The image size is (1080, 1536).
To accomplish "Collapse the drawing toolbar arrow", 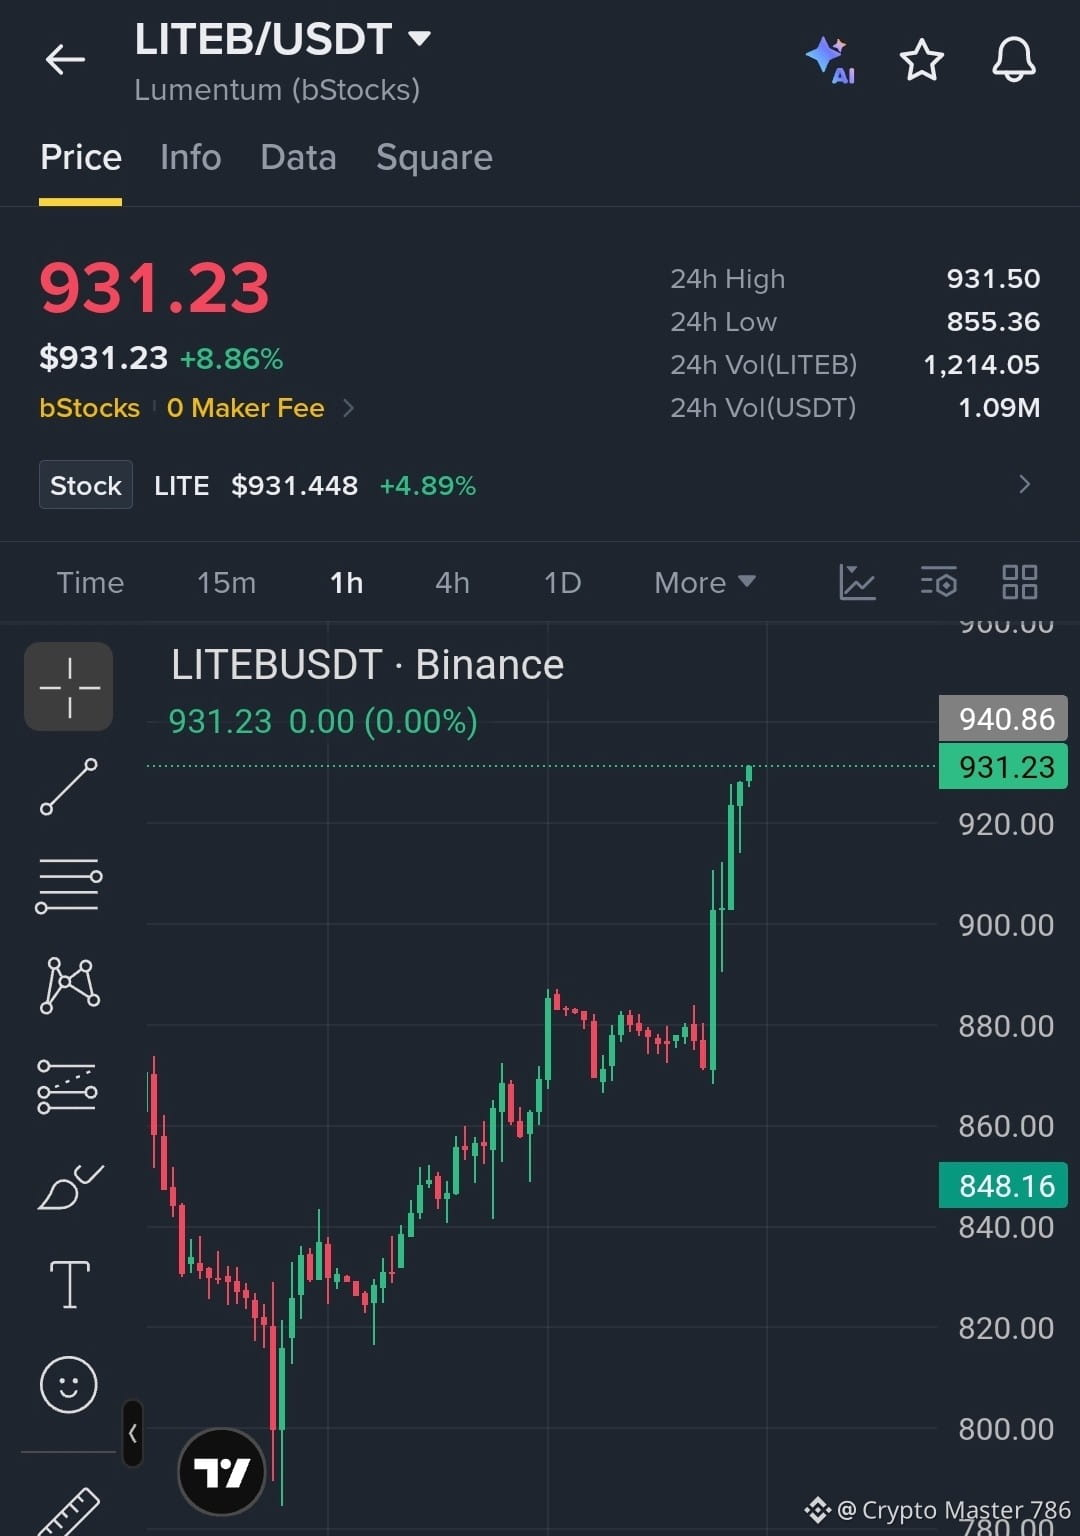I will 132,1433.
